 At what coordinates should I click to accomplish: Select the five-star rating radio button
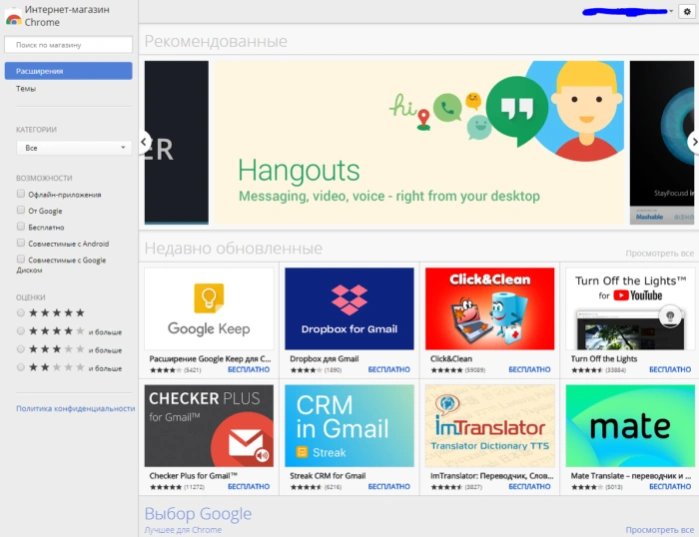(x=21, y=313)
